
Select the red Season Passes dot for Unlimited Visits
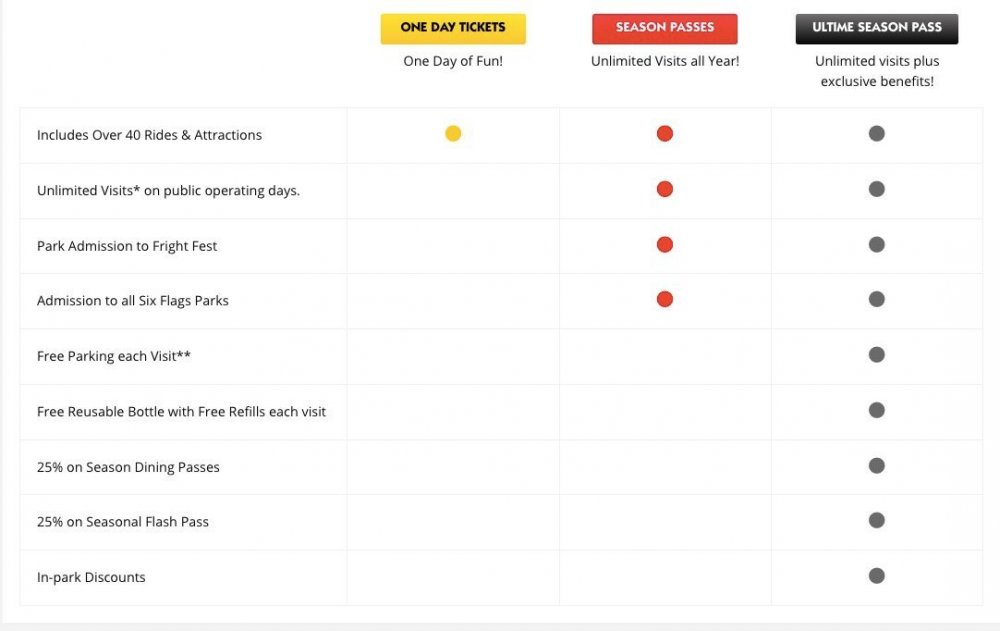[x=664, y=188]
